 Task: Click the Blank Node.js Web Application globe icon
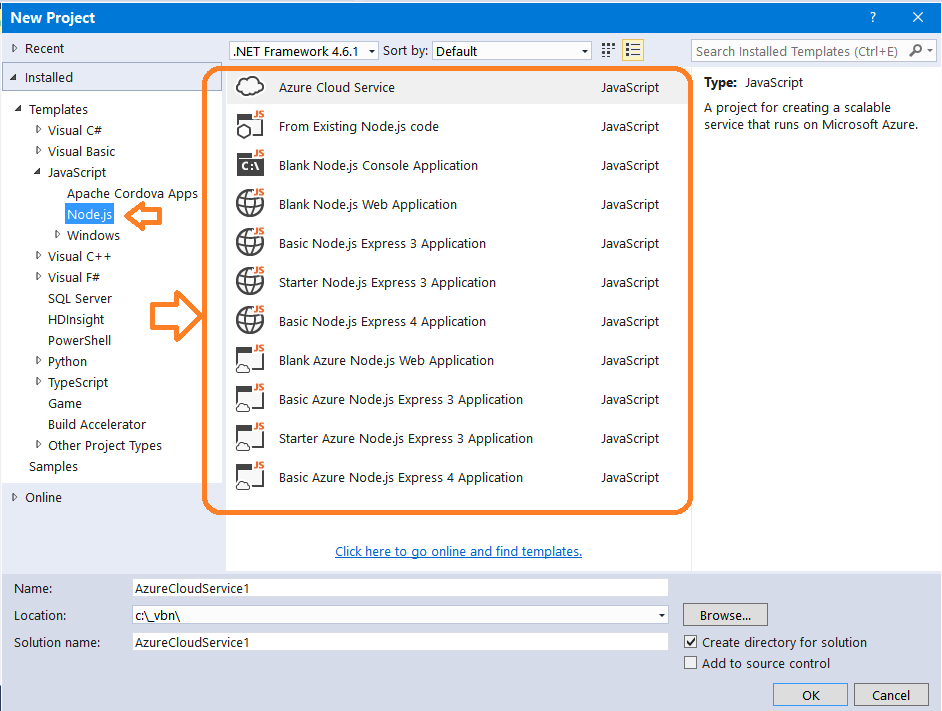250,203
